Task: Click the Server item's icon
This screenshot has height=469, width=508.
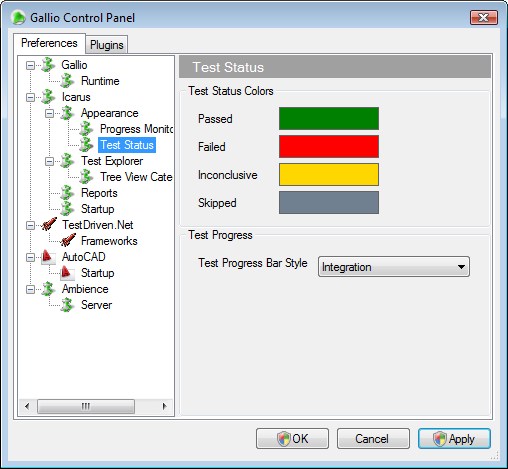Action: point(67,305)
